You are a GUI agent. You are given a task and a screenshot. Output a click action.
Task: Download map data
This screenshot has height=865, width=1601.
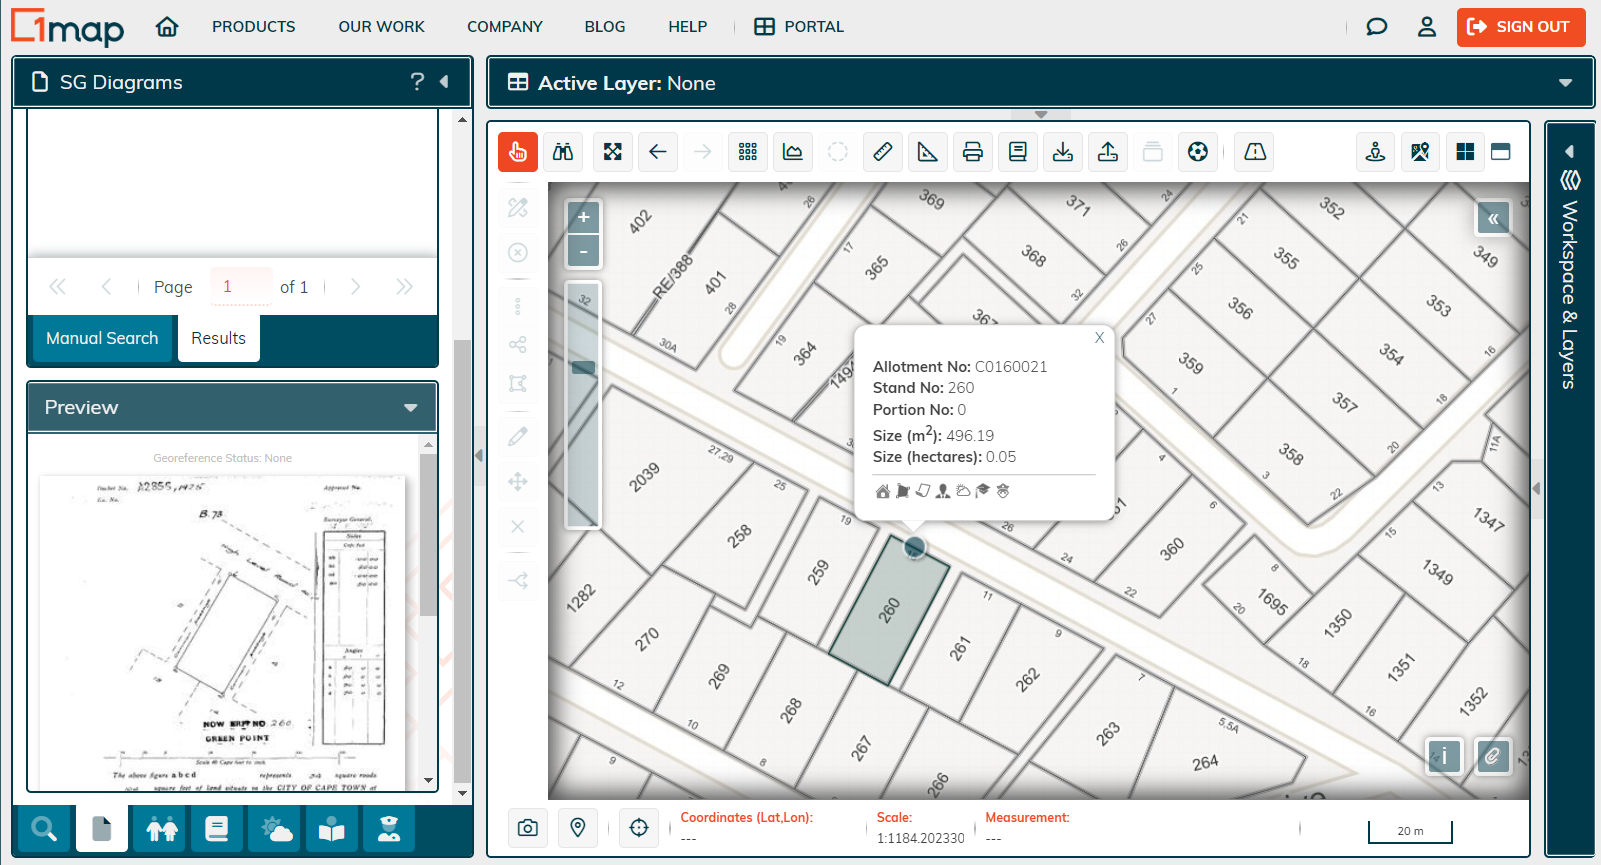1063,152
